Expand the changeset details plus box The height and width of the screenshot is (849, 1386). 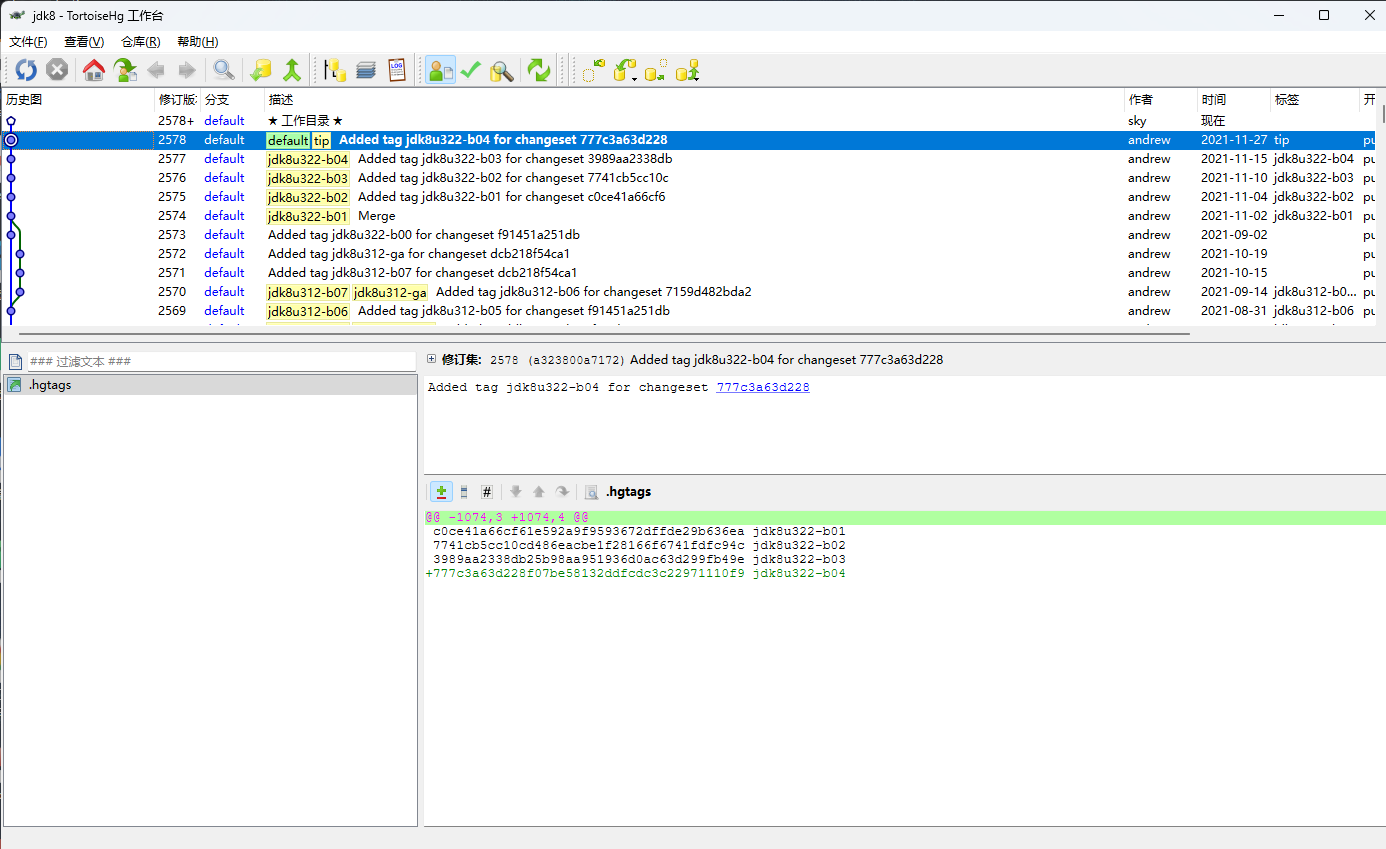point(431,359)
